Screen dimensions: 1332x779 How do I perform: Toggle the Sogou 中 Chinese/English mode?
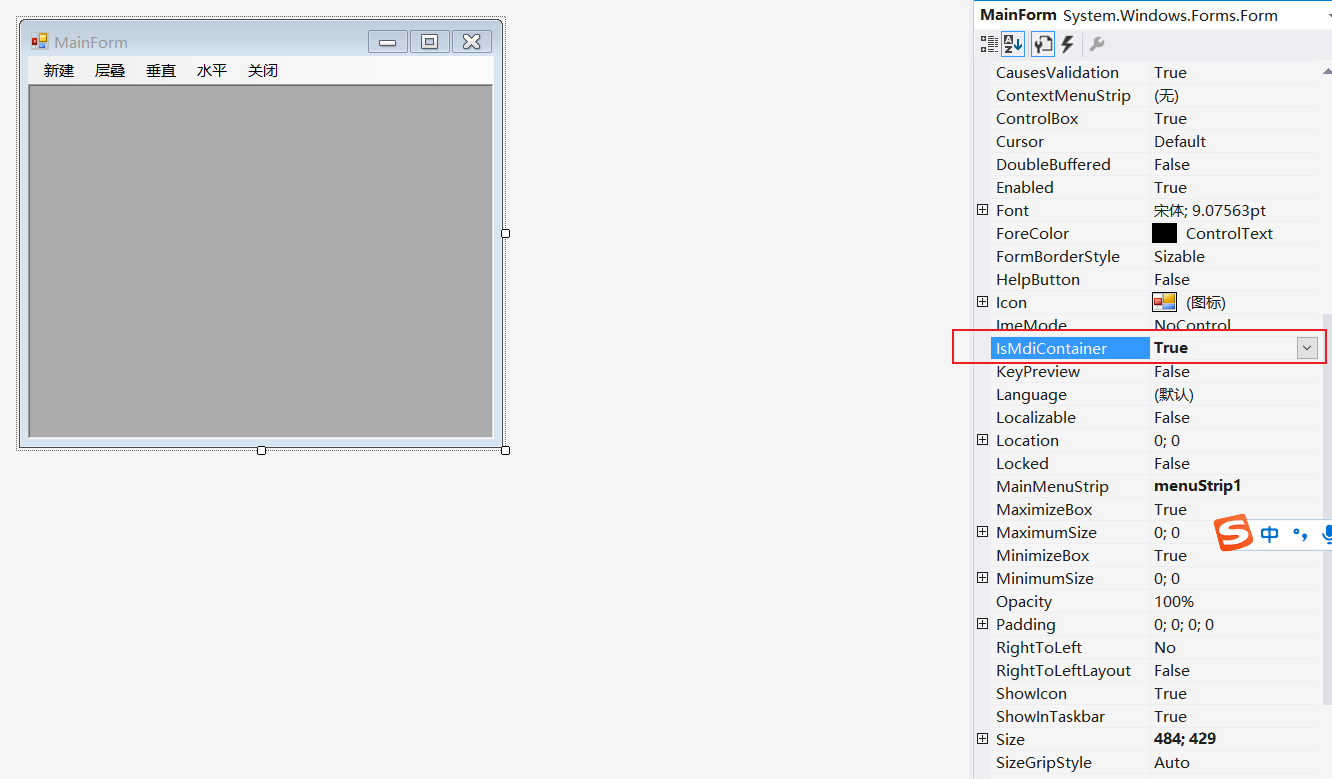tap(1270, 534)
